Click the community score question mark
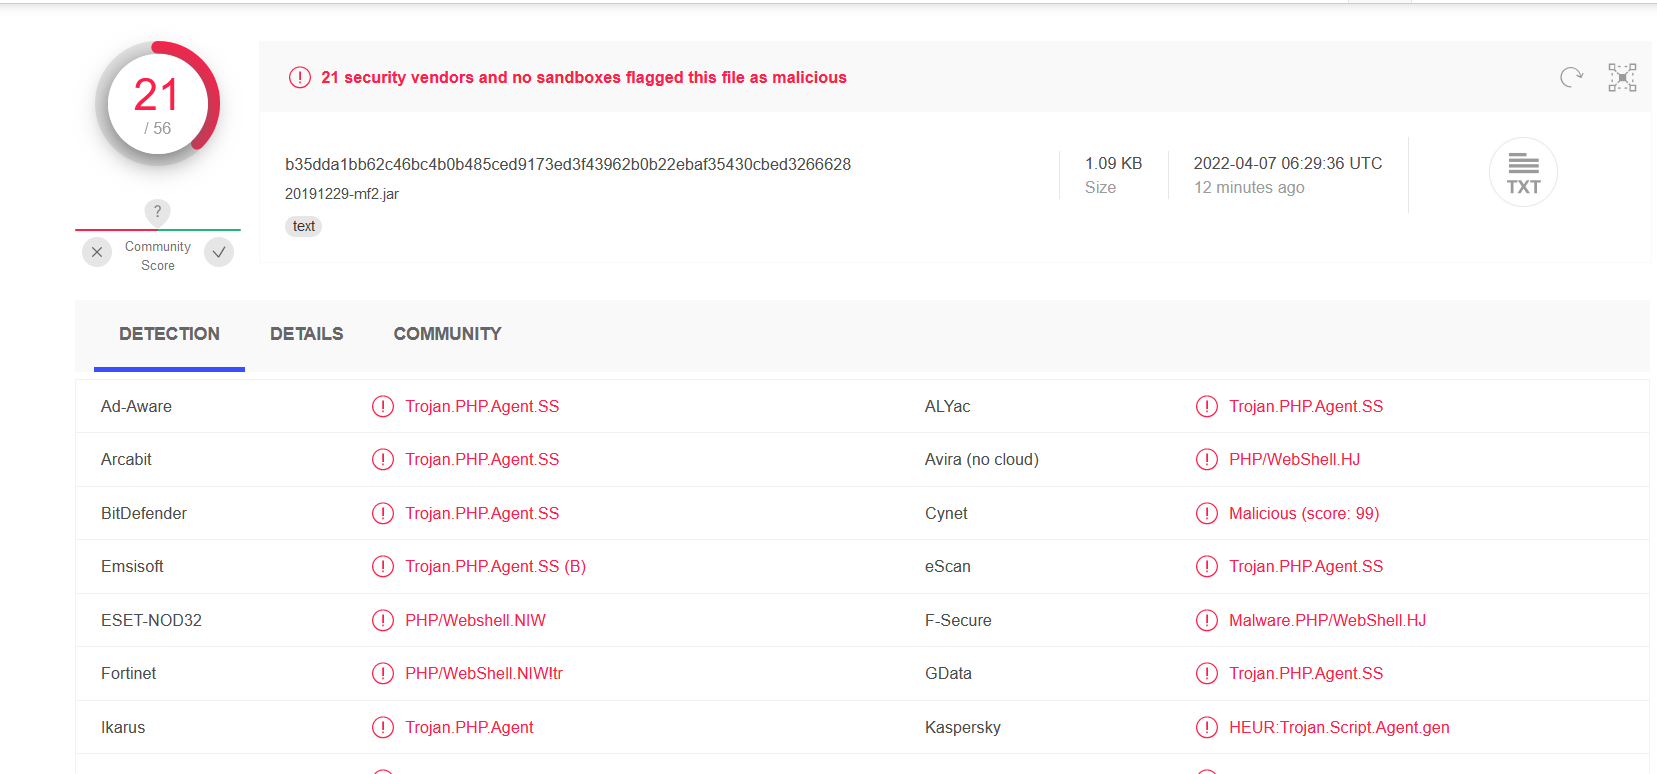Screen dimensions: 1657x774 157,211
